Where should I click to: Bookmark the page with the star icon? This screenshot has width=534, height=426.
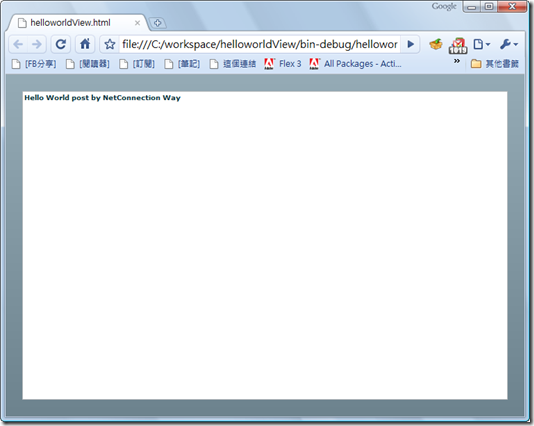110,44
